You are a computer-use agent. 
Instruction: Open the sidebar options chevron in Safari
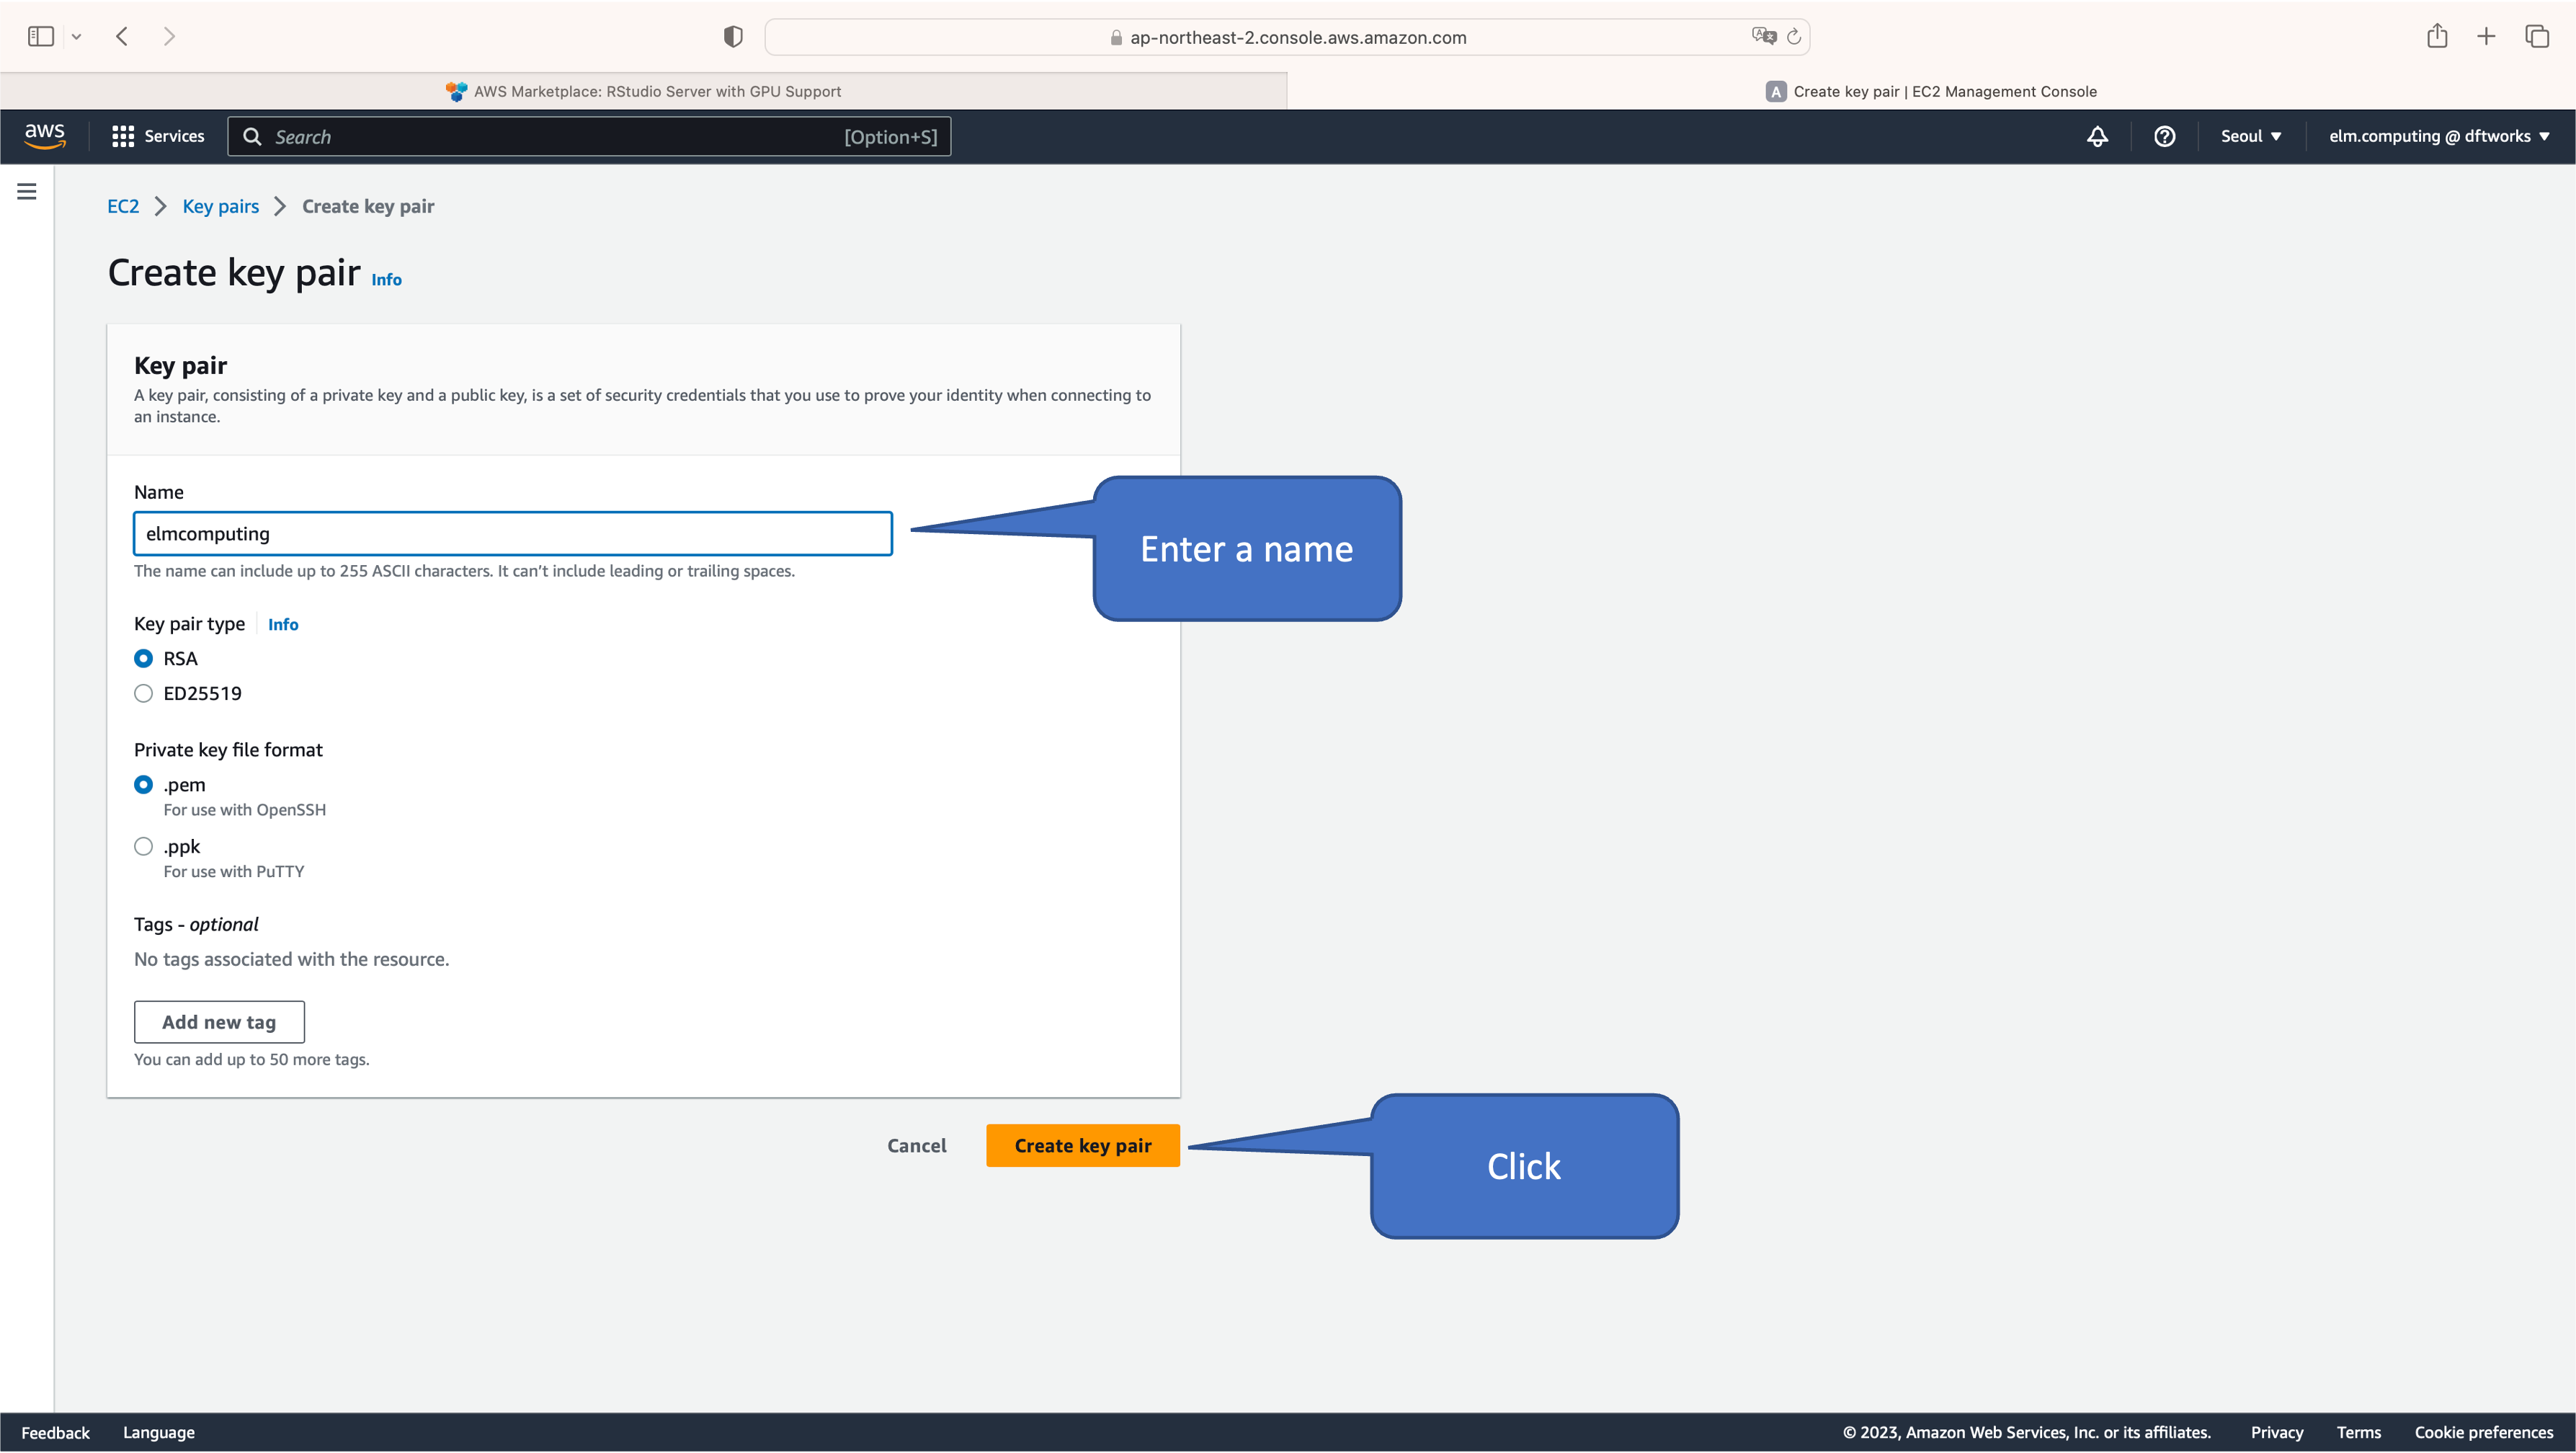pos(76,37)
